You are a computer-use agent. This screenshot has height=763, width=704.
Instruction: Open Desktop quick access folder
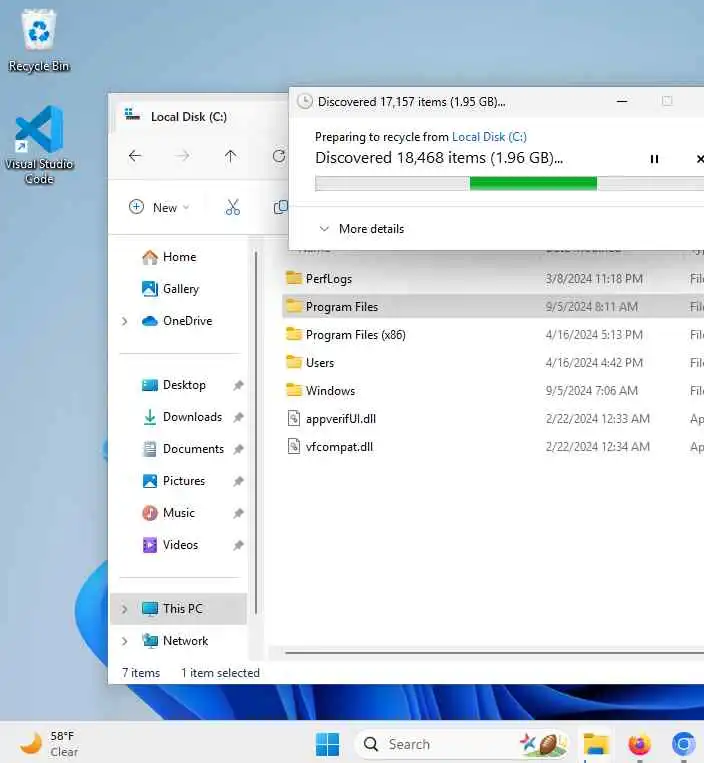(x=174, y=385)
